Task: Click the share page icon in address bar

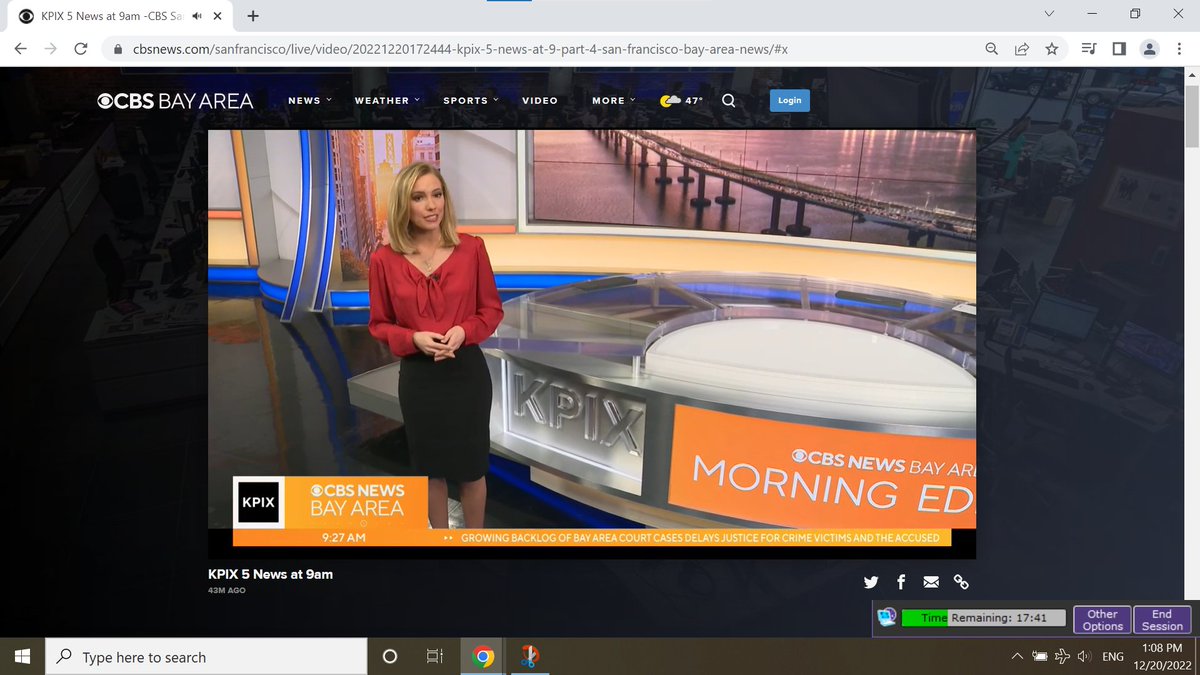Action: (x=1021, y=48)
